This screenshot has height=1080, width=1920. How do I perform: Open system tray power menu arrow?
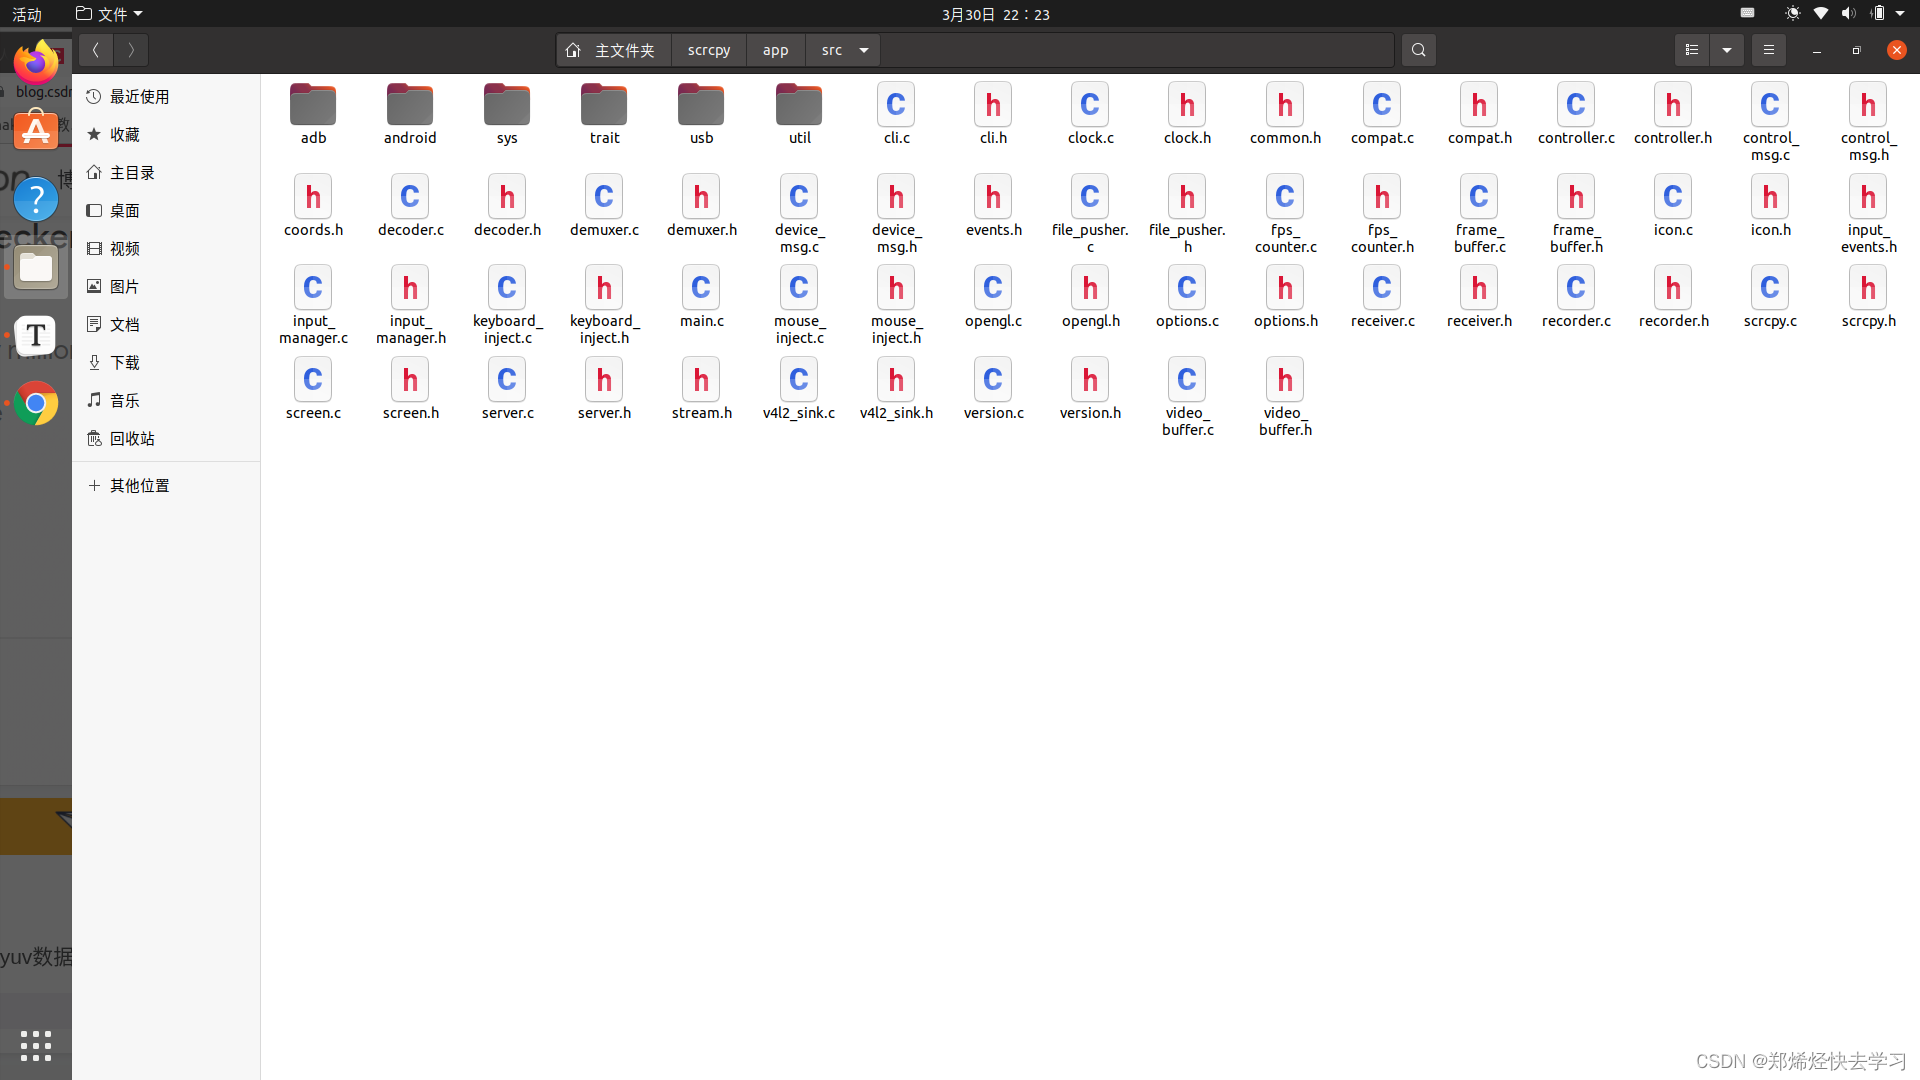point(1900,14)
